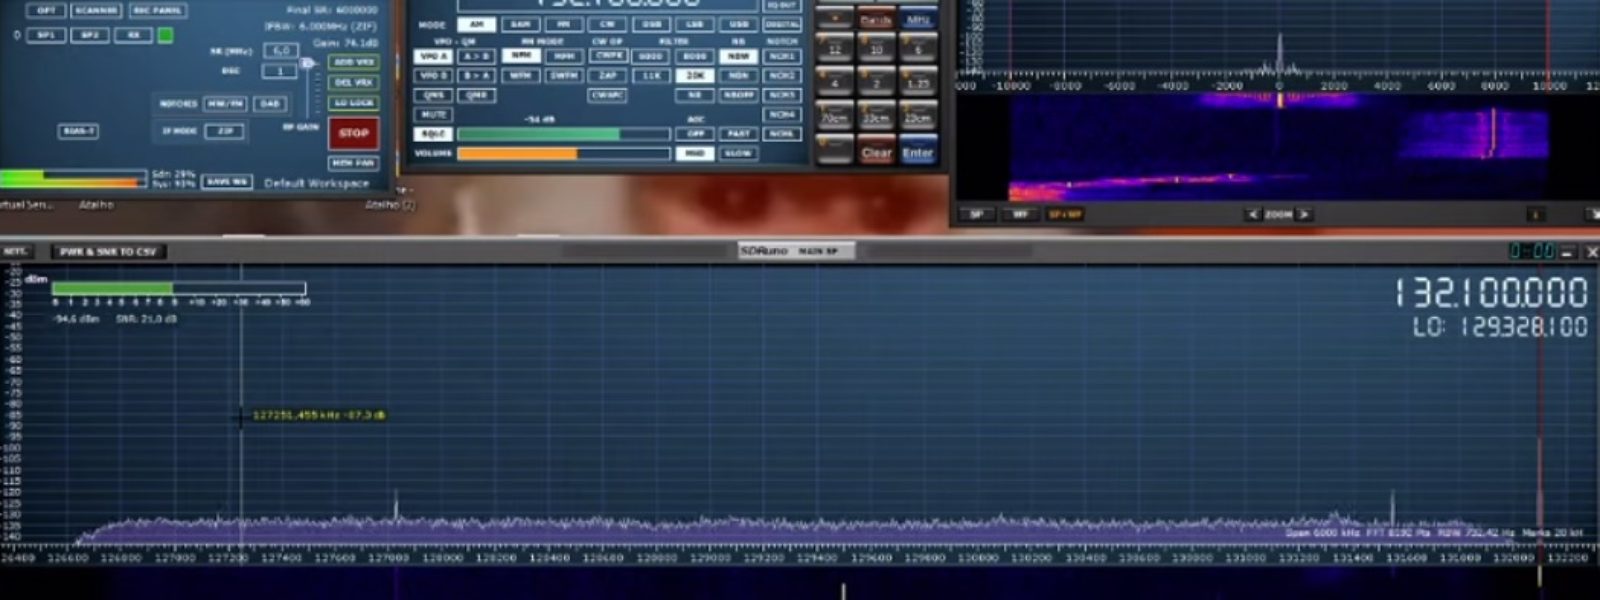The height and width of the screenshot is (600, 1600).
Task: Open the SR (MHz) sample rate box
Action: coord(280,50)
